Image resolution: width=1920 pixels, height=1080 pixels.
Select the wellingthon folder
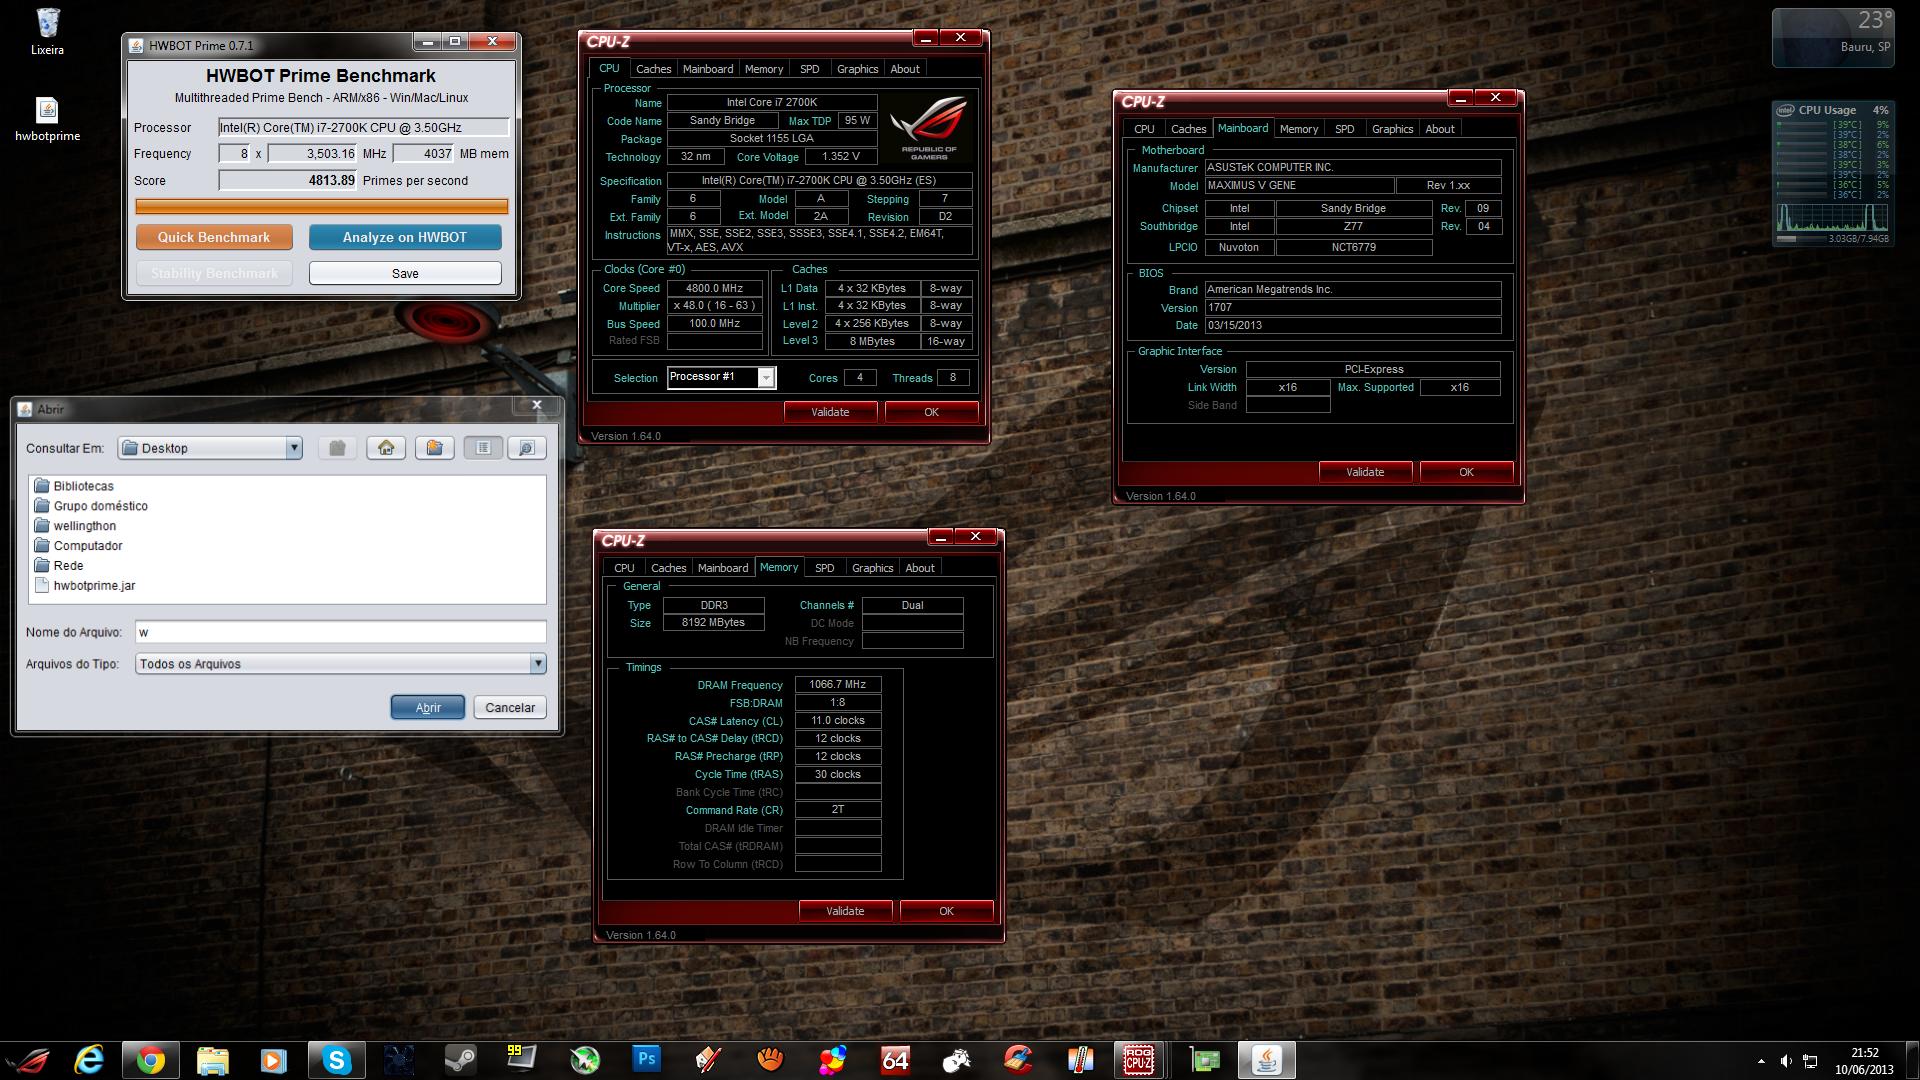pyautogui.click(x=75, y=526)
